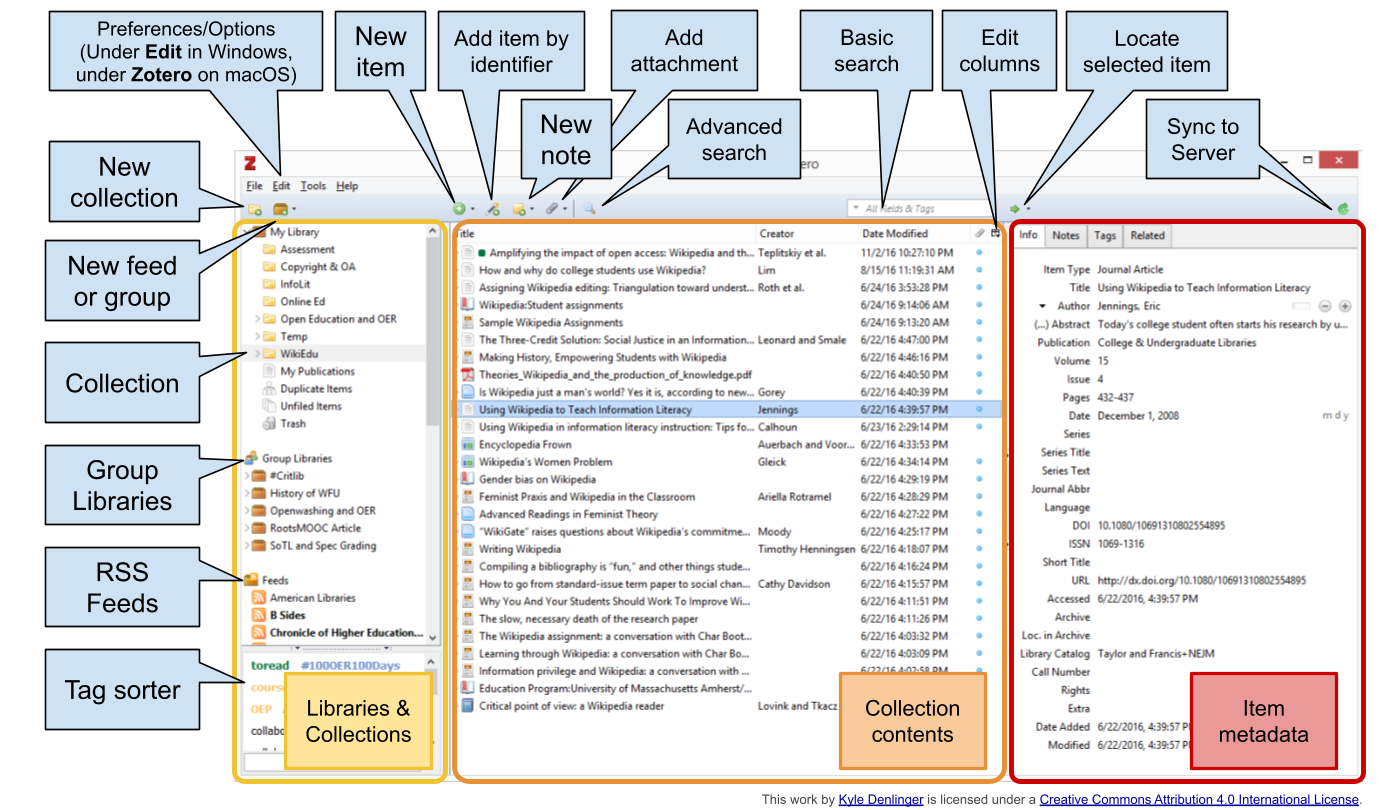Click the New Library/Group toolbar icon
Viewport: 1394px width, 810px height.
pos(281,209)
